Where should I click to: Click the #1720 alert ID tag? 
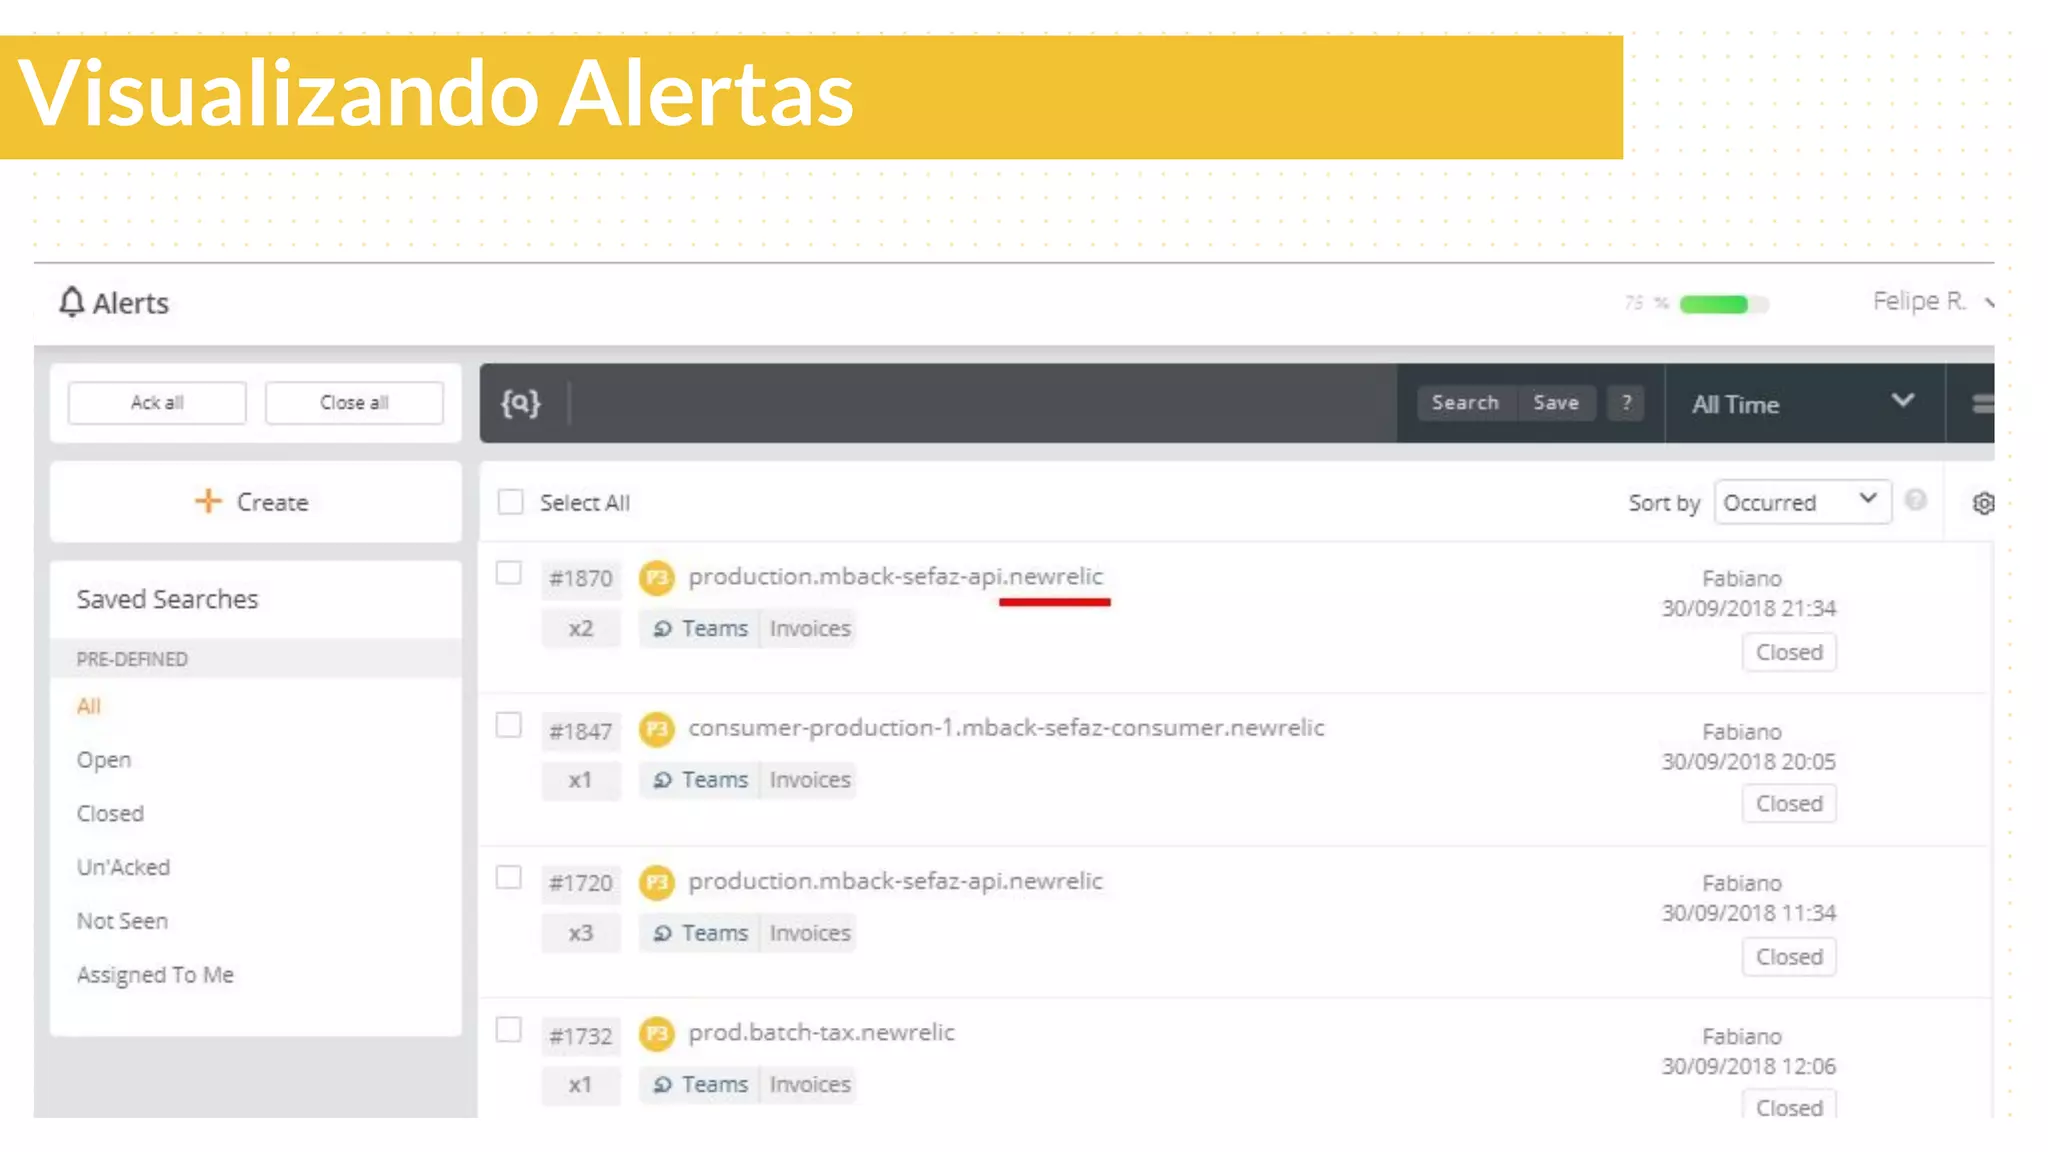[x=581, y=884]
